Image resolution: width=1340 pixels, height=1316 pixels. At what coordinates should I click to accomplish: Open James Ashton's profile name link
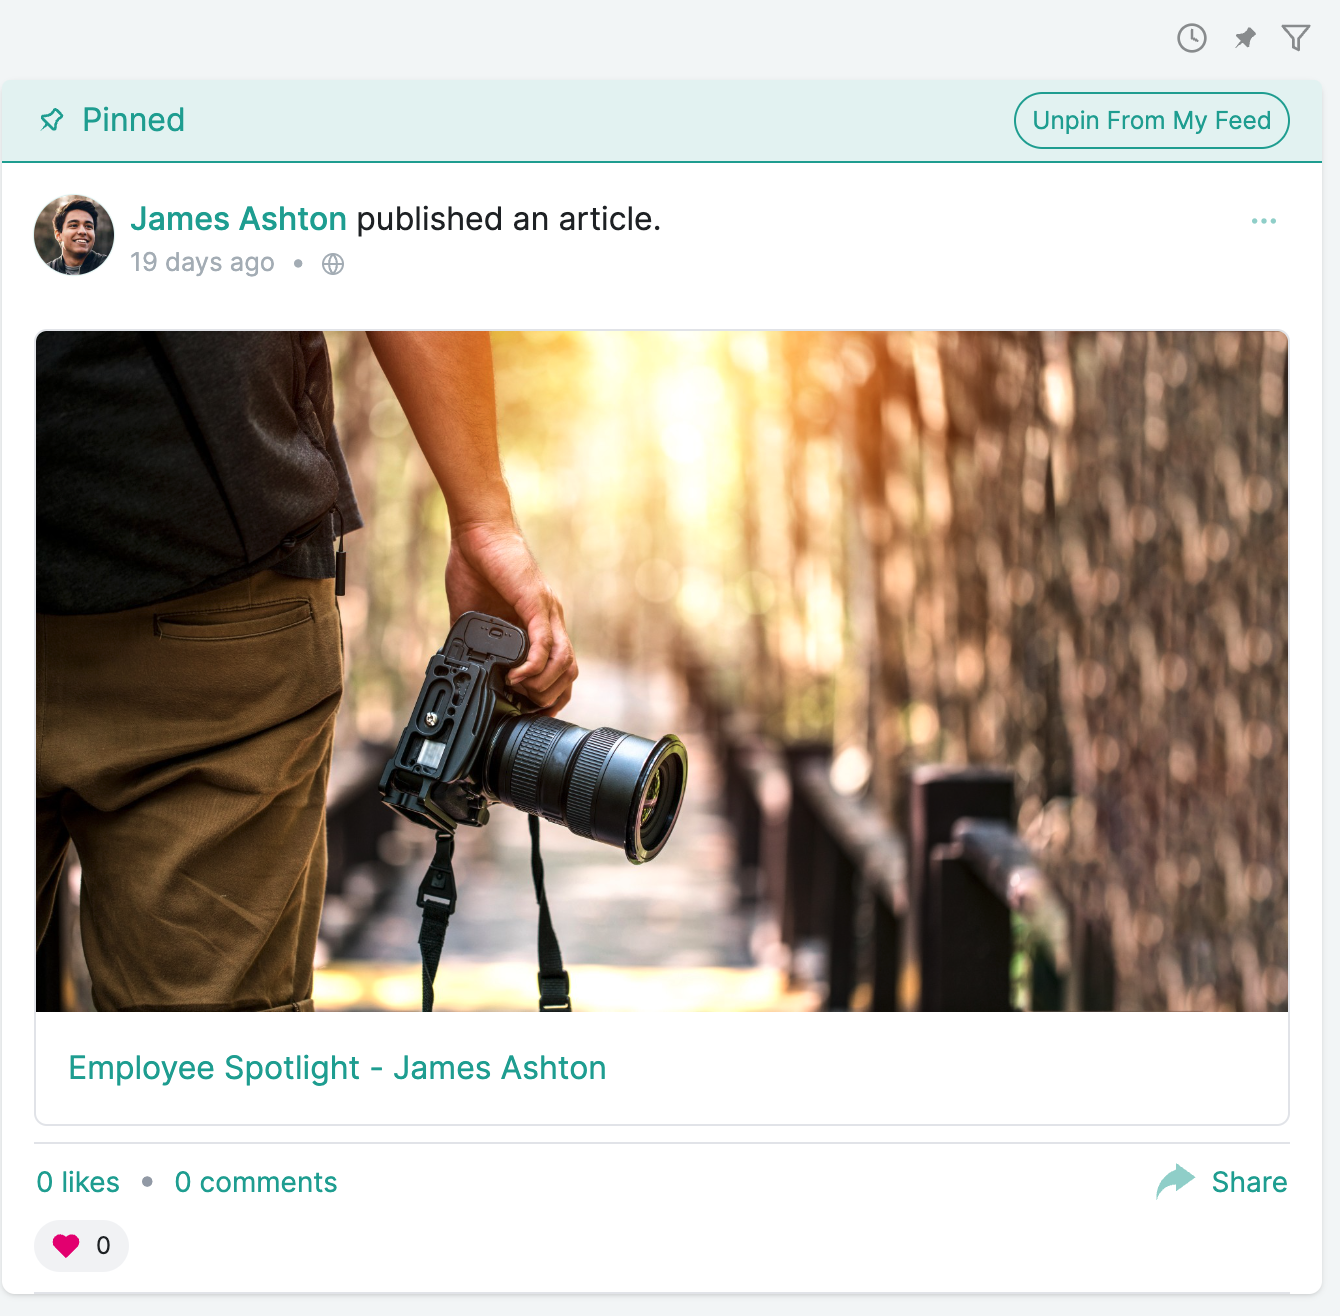(x=238, y=219)
